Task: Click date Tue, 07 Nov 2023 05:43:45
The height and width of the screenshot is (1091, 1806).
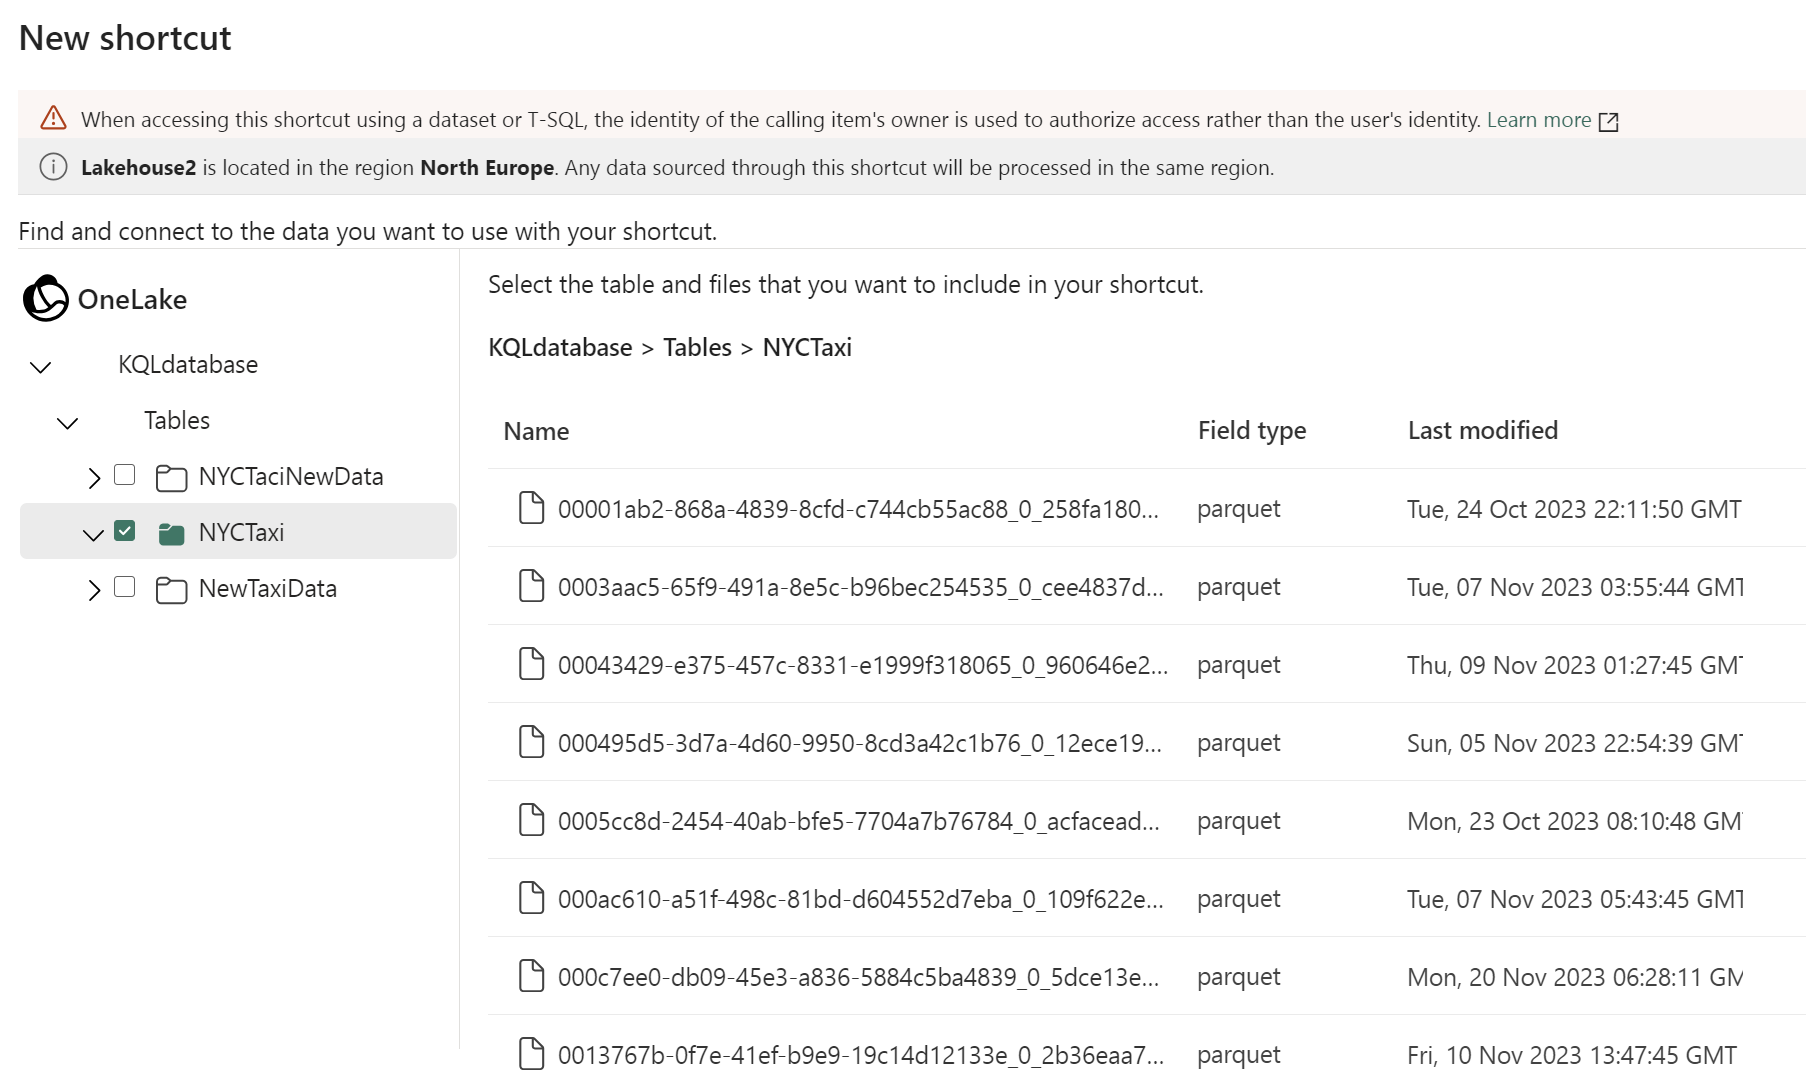Action: [1575, 899]
